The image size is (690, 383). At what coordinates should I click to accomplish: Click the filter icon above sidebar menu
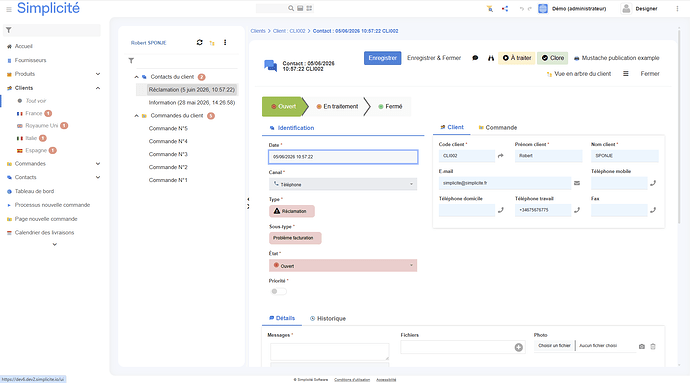click(8, 30)
